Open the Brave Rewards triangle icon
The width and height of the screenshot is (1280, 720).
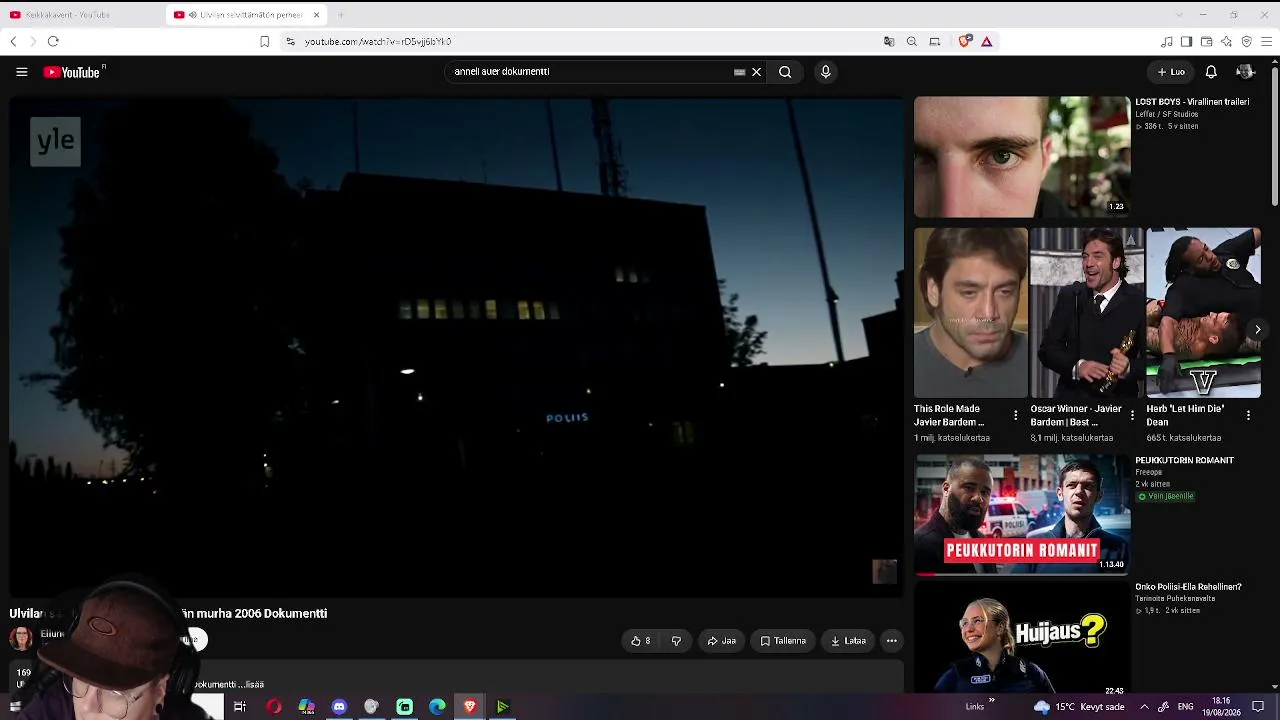pyautogui.click(x=987, y=41)
